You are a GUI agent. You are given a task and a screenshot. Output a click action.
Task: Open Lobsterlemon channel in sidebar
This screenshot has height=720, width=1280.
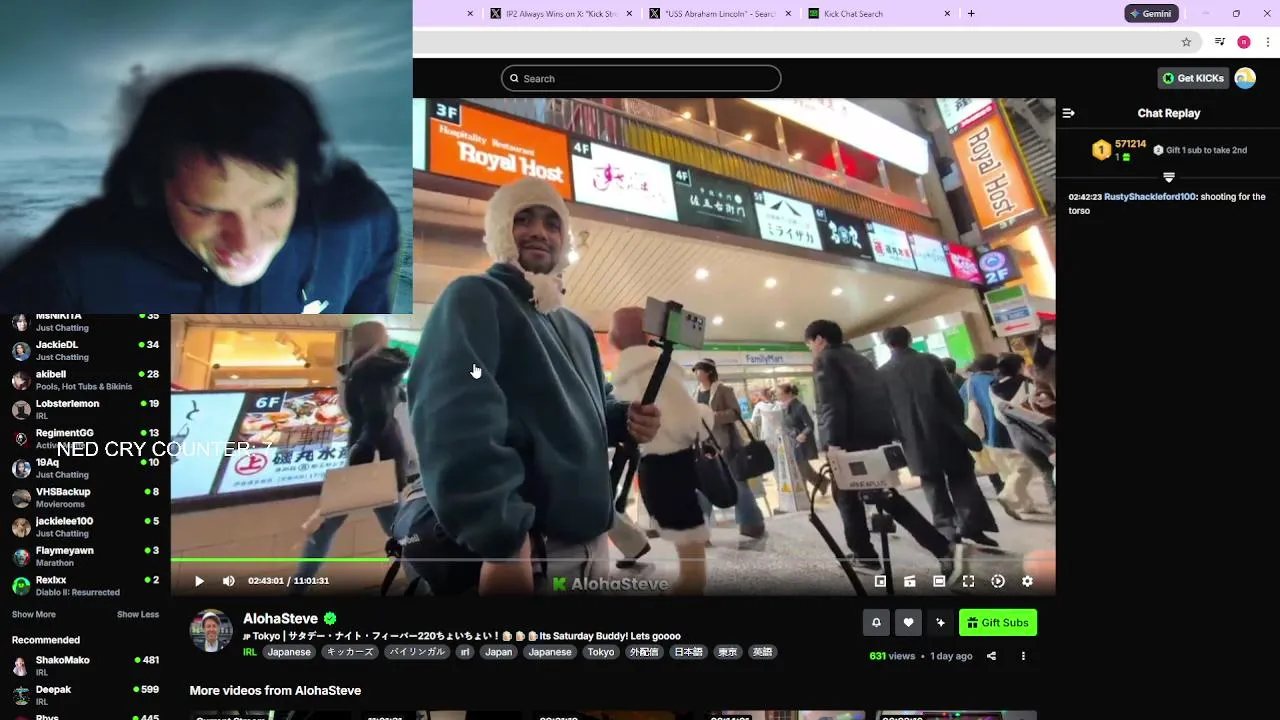coord(85,409)
